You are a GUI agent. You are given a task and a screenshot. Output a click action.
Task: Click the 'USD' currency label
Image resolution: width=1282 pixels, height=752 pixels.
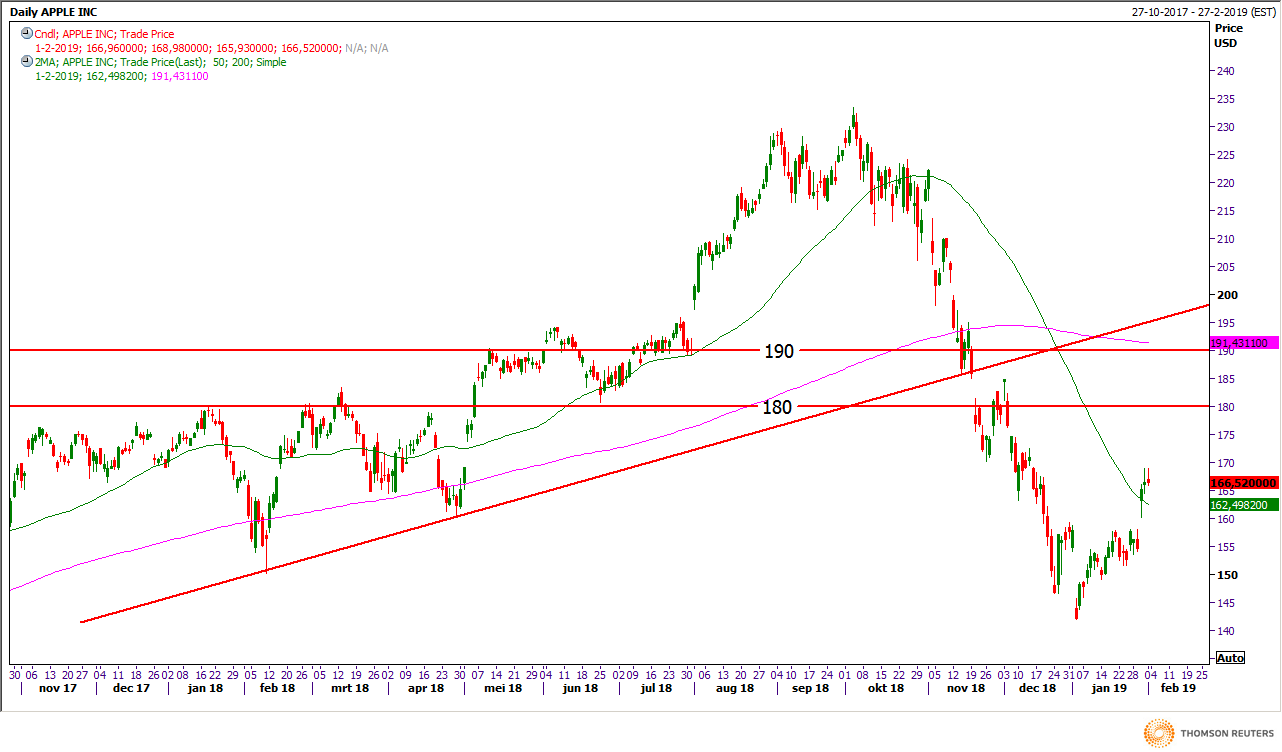point(1226,43)
